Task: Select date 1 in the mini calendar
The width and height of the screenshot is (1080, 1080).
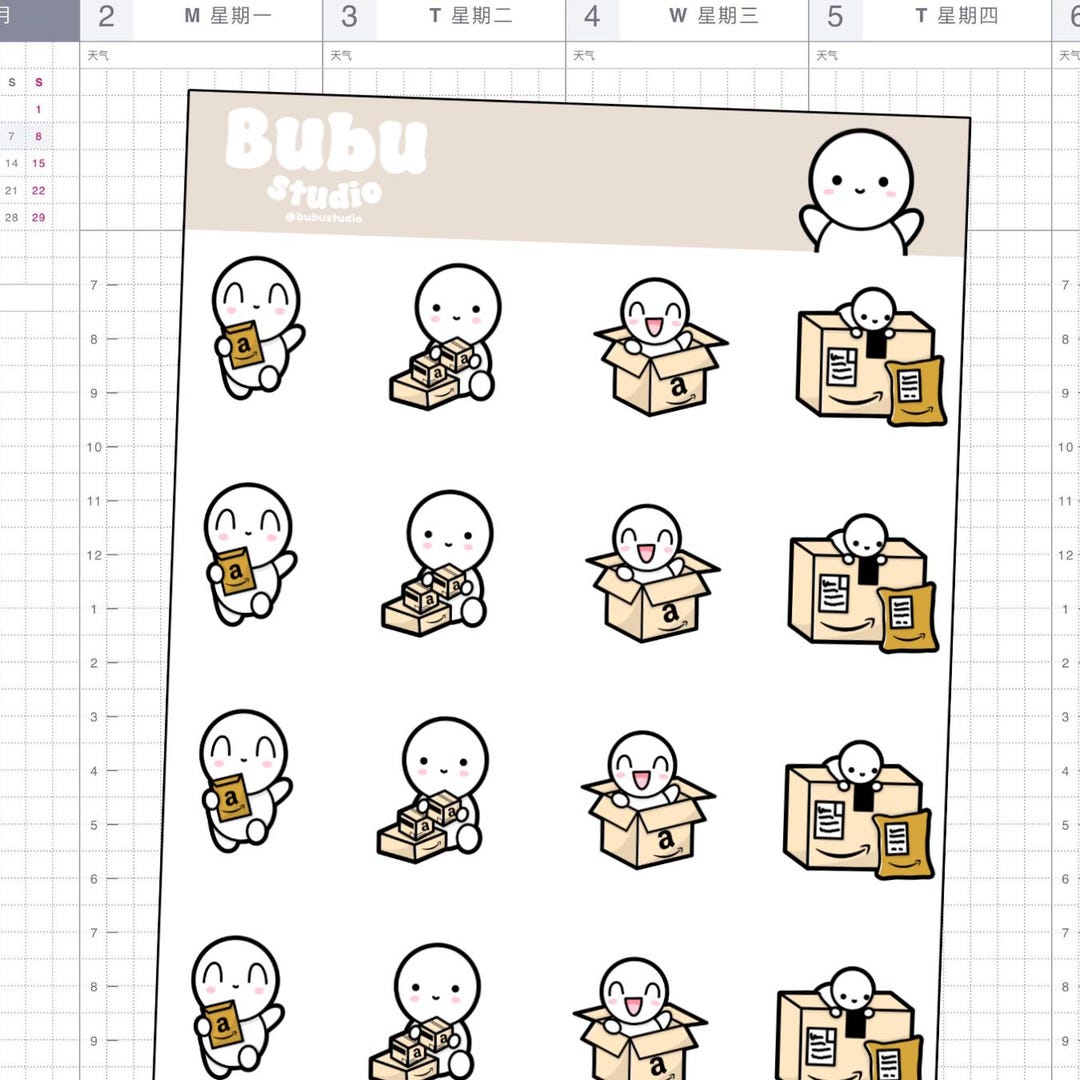Action: pyautogui.click(x=39, y=110)
